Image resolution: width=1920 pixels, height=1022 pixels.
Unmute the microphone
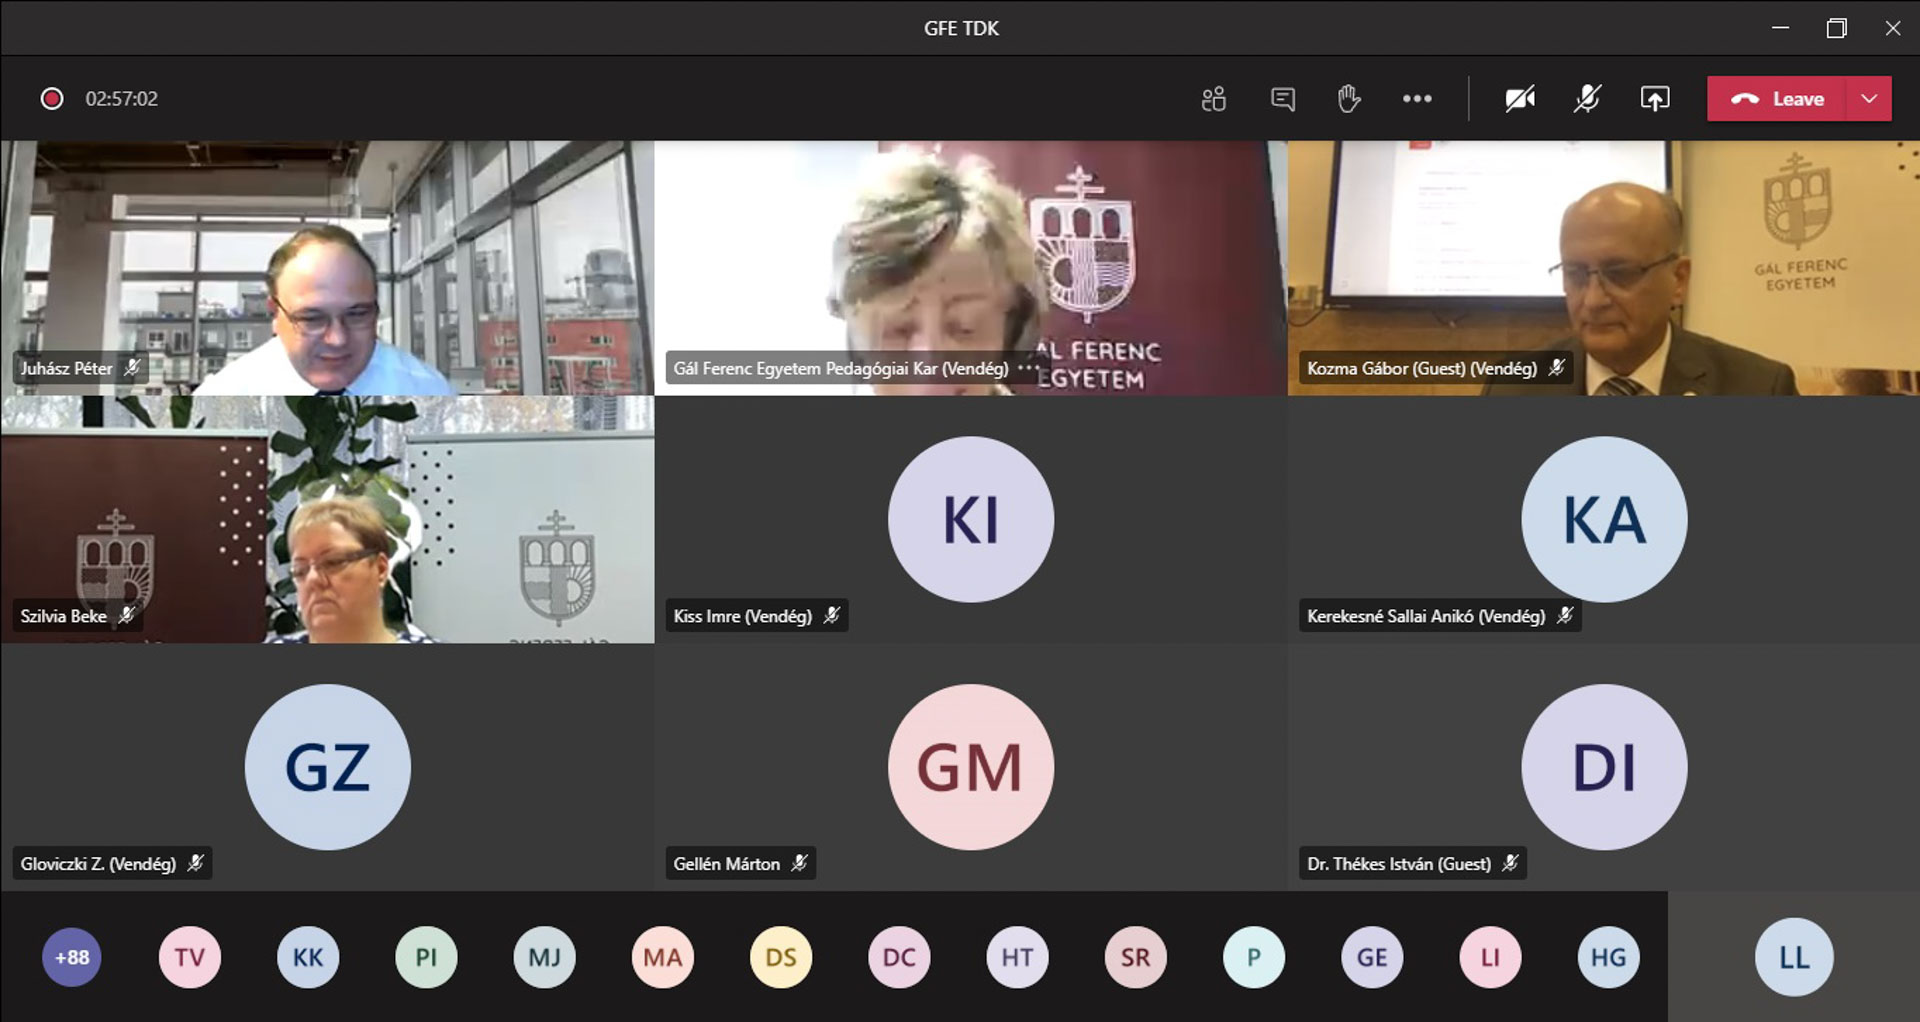(1587, 99)
